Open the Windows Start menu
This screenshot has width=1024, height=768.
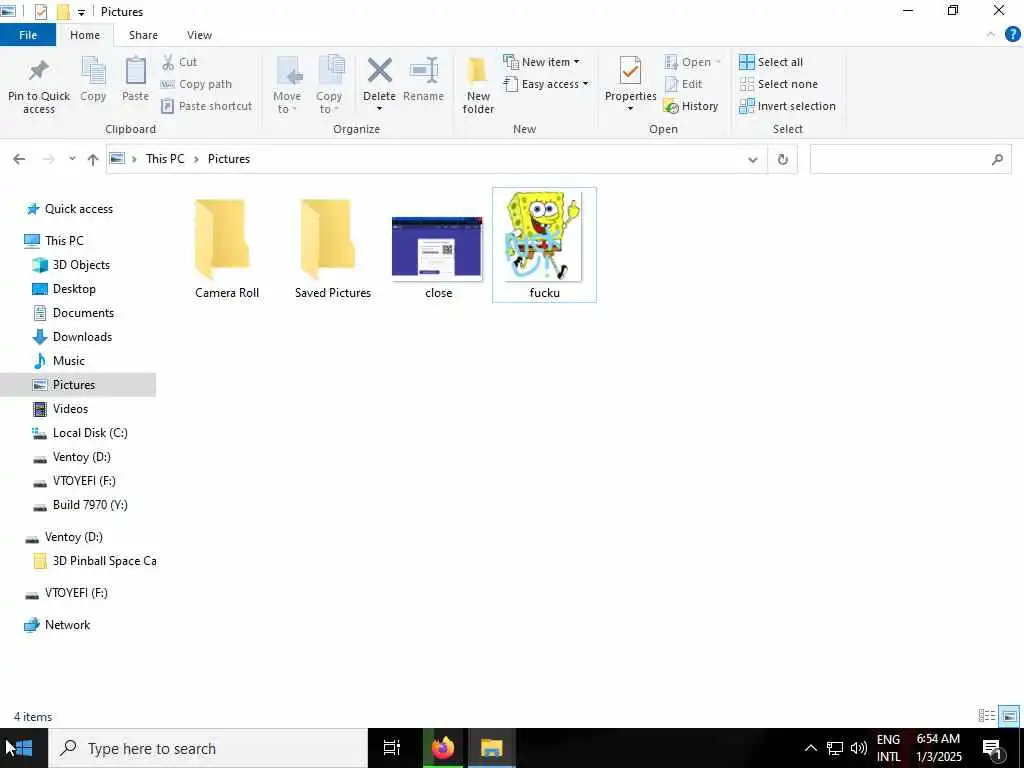coord(24,748)
